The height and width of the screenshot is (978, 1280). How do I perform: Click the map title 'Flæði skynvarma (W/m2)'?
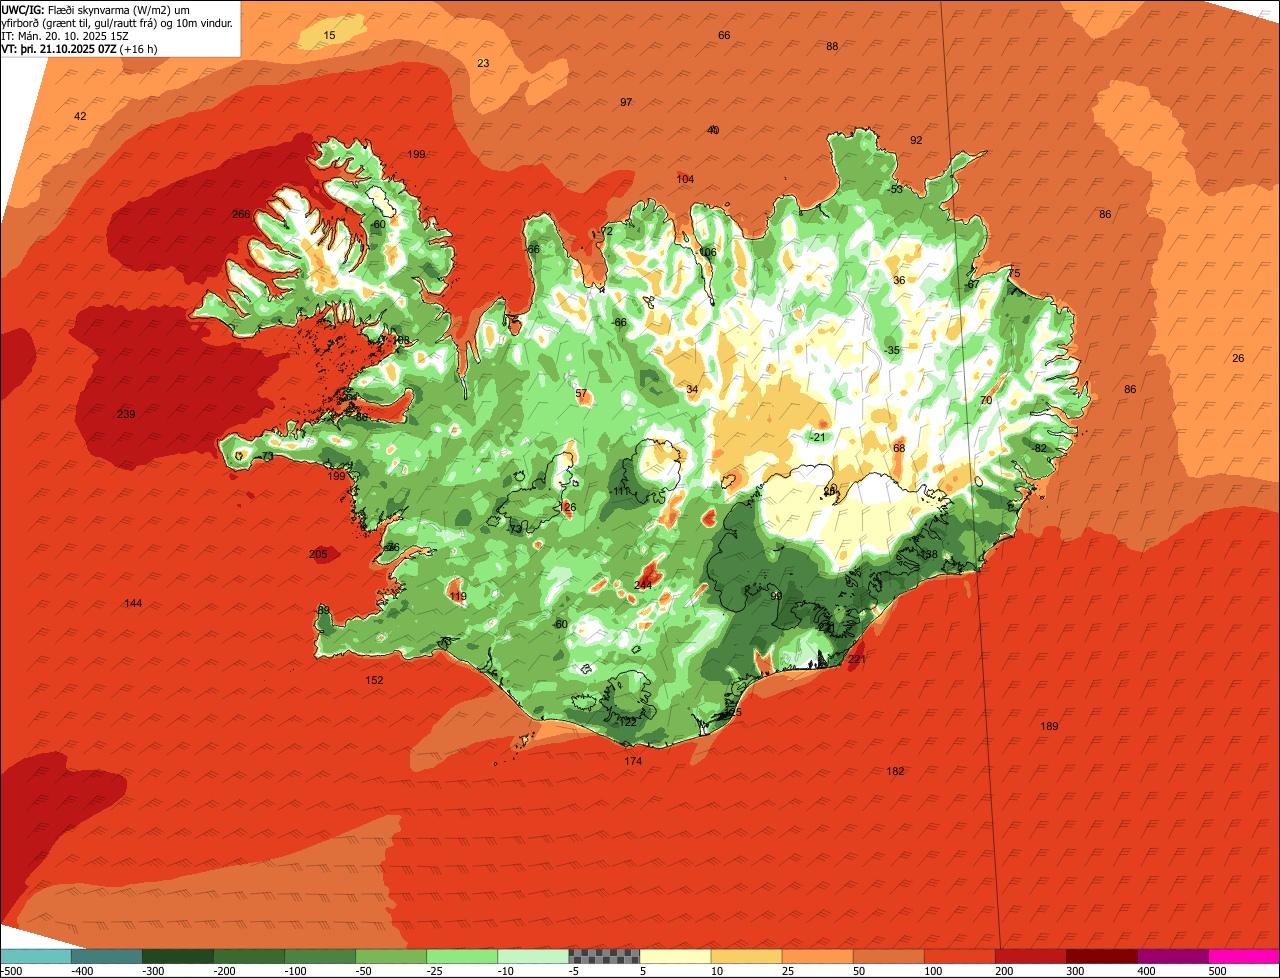coord(108,9)
